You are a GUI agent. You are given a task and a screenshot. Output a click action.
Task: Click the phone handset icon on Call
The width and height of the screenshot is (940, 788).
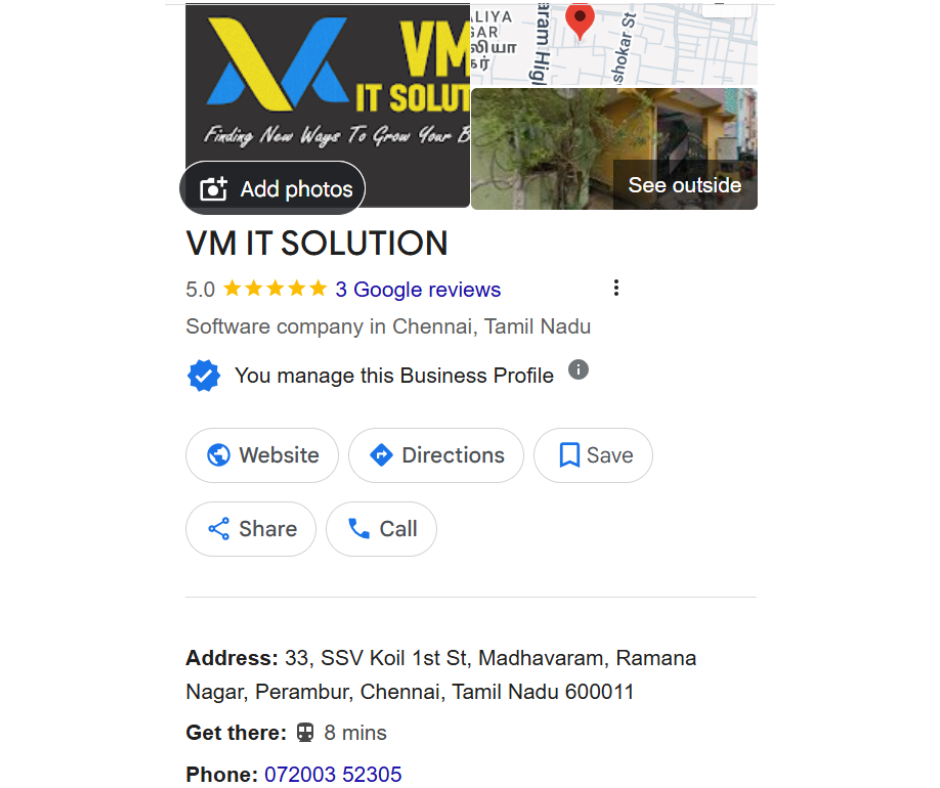359,529
